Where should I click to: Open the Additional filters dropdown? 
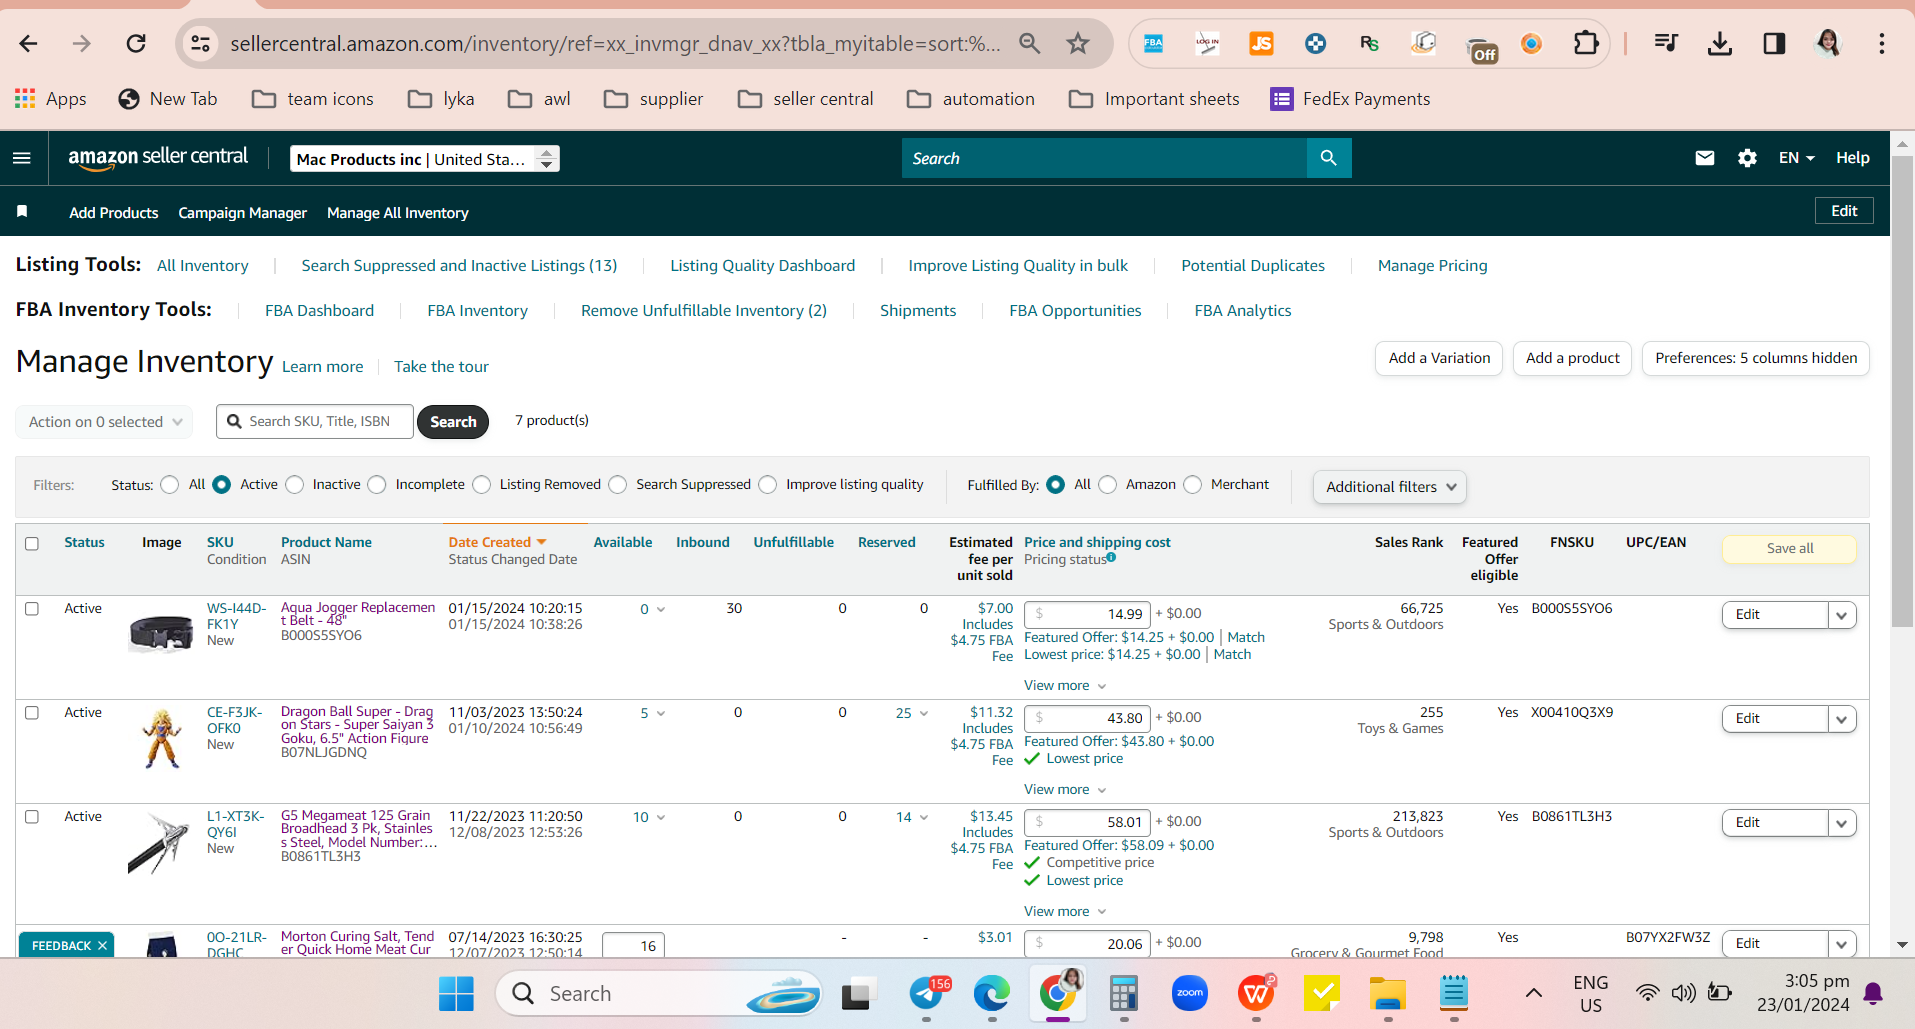(1390, 487)
